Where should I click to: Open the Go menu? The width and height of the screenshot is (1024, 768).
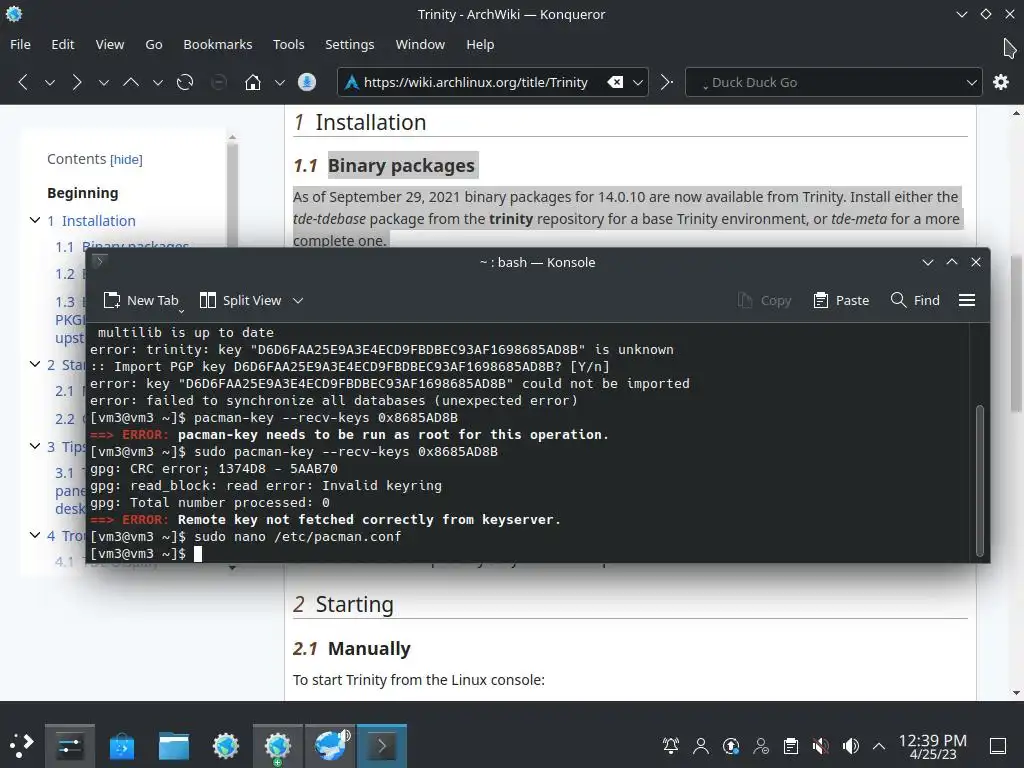[x=153, y=44]
